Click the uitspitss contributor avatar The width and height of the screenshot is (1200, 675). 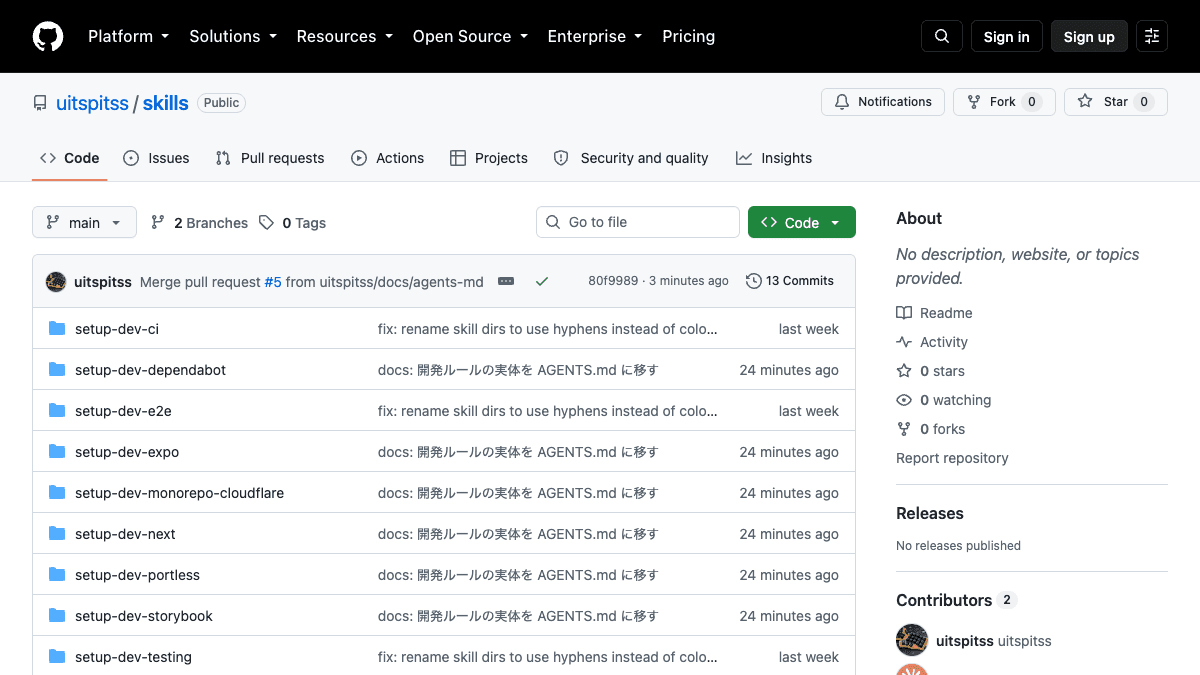point(912,641)
